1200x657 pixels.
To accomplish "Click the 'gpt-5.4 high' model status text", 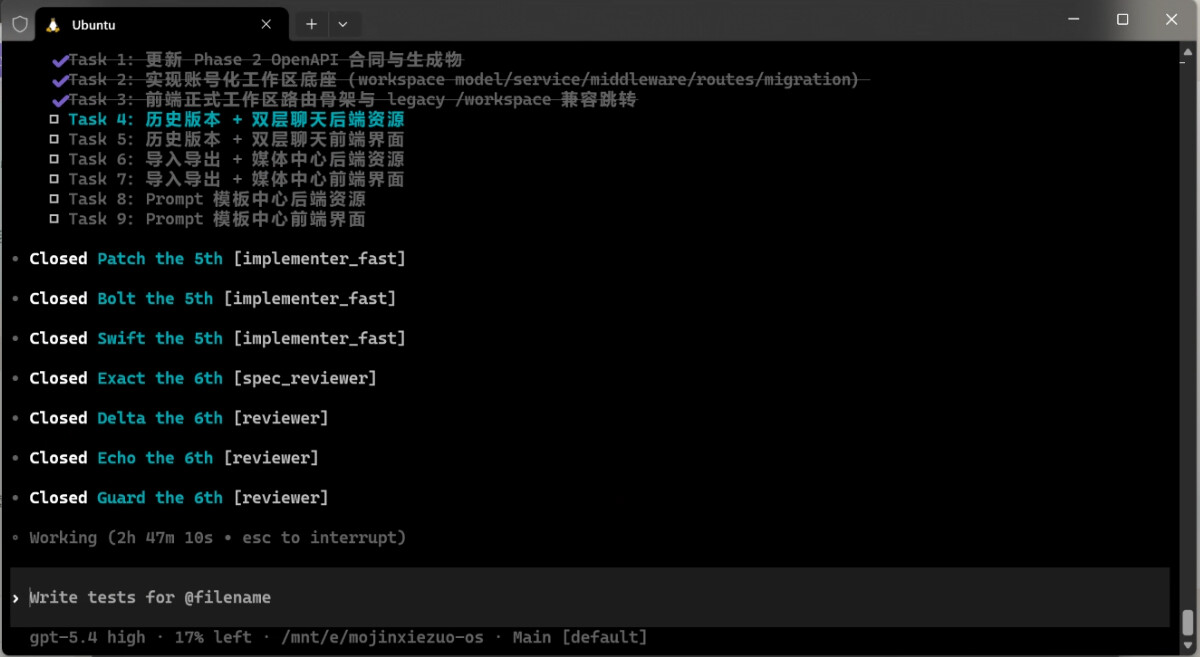I will 88,637.
